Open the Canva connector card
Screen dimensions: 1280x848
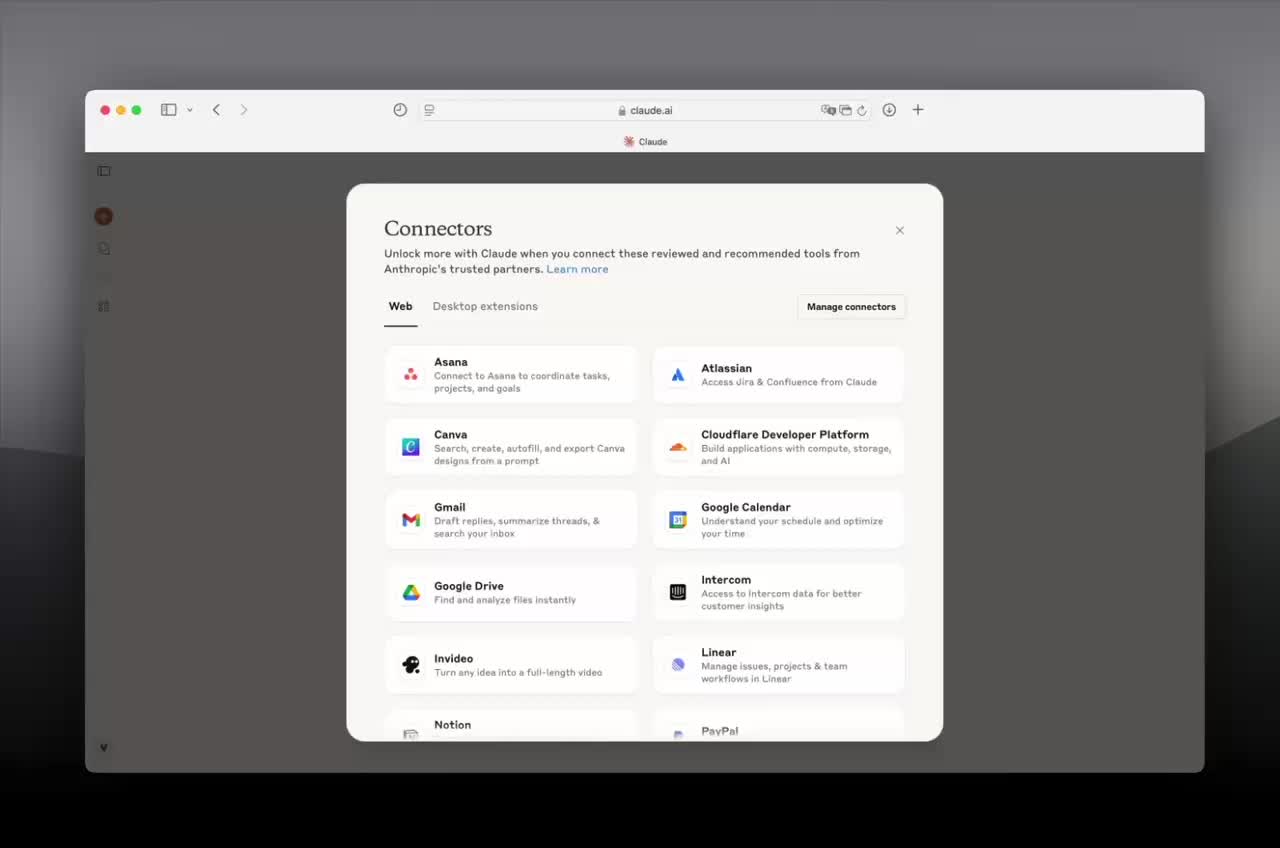[511, 447]
